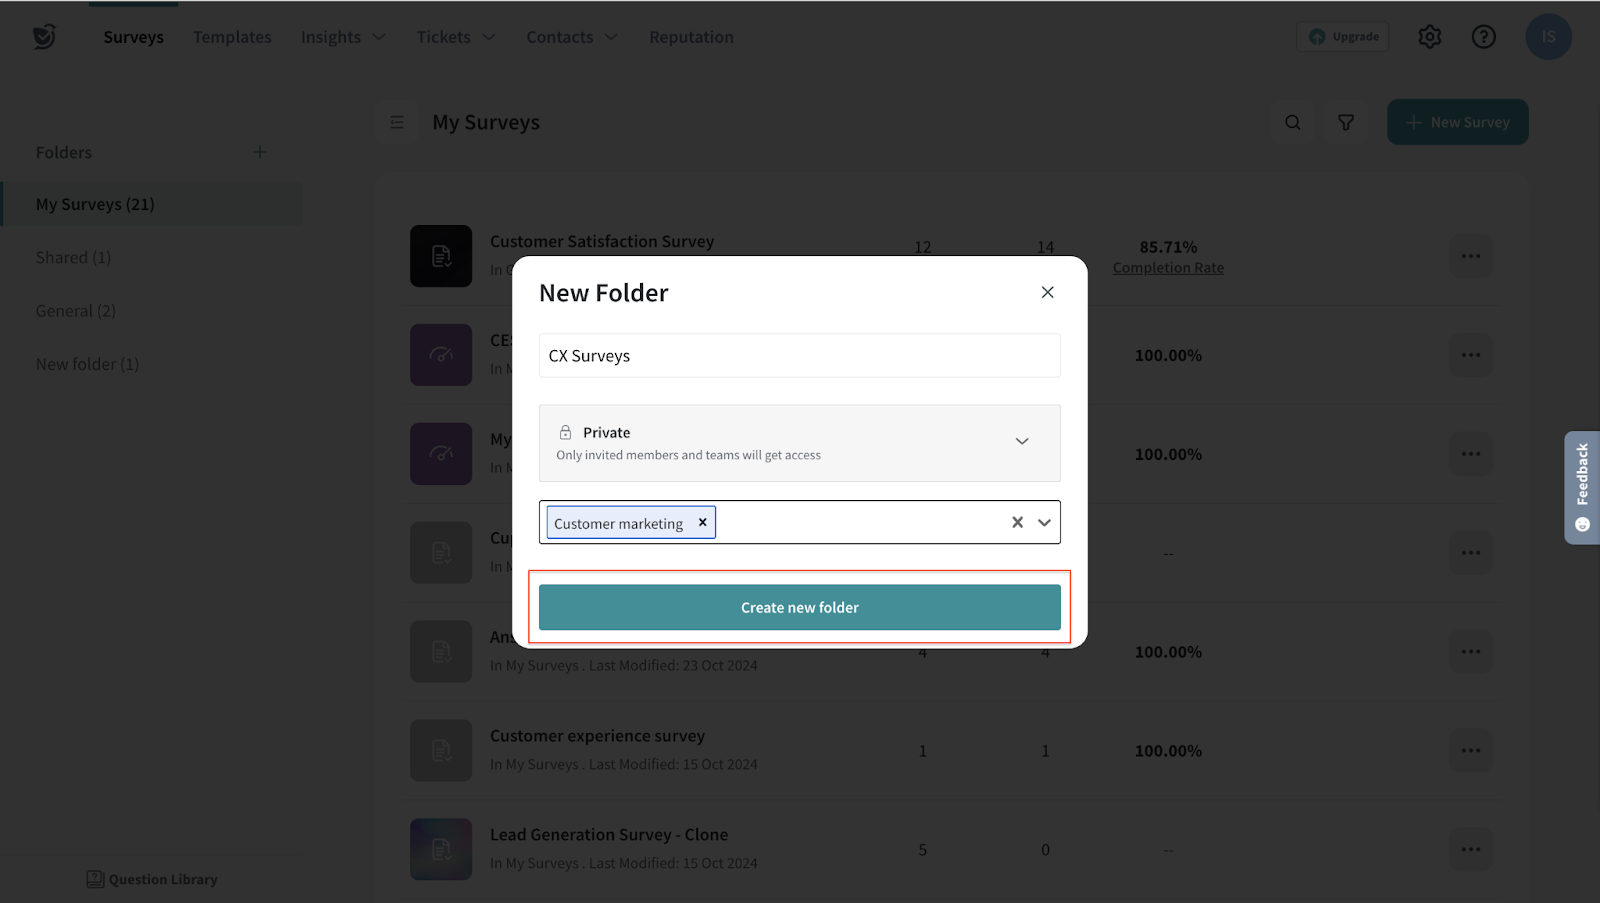The height and width of the screenshot is (903, 1600).
Task: Close the New Folder dialog
Action: tap(1047, 292)
